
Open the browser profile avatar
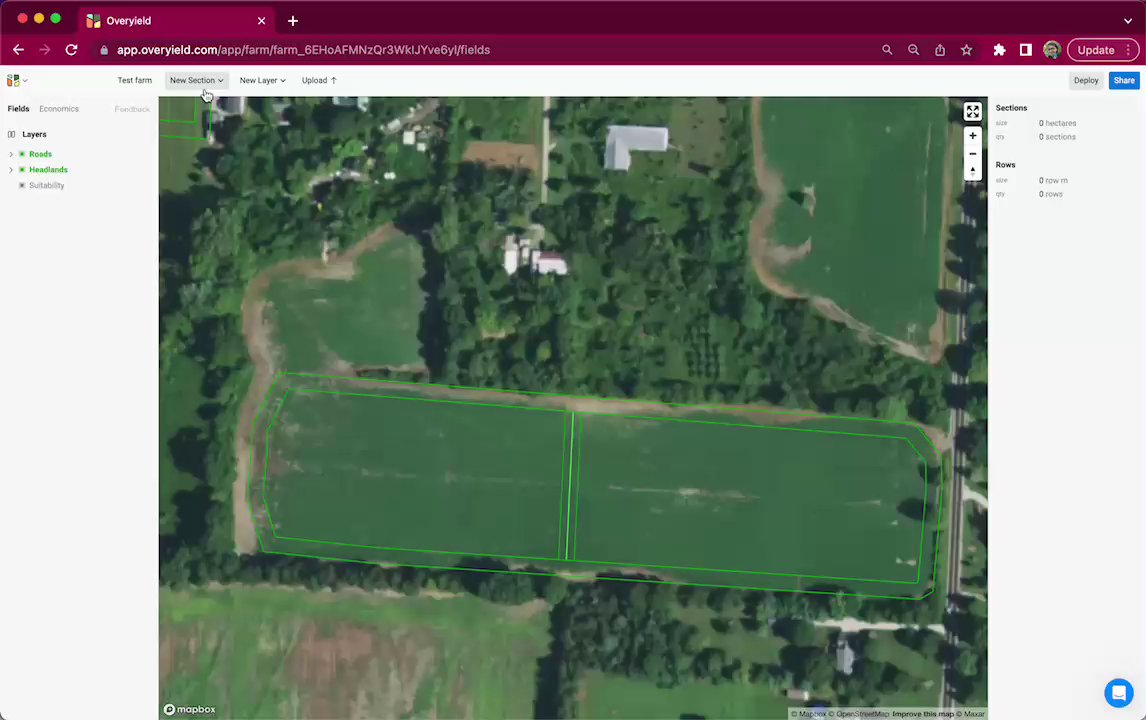(1052, 50)
